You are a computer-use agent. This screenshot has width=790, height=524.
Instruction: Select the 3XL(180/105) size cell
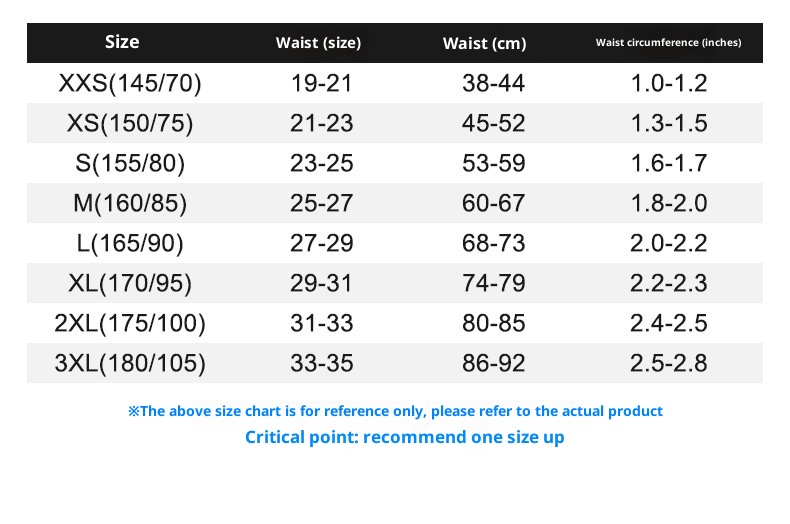coord(130,362)
